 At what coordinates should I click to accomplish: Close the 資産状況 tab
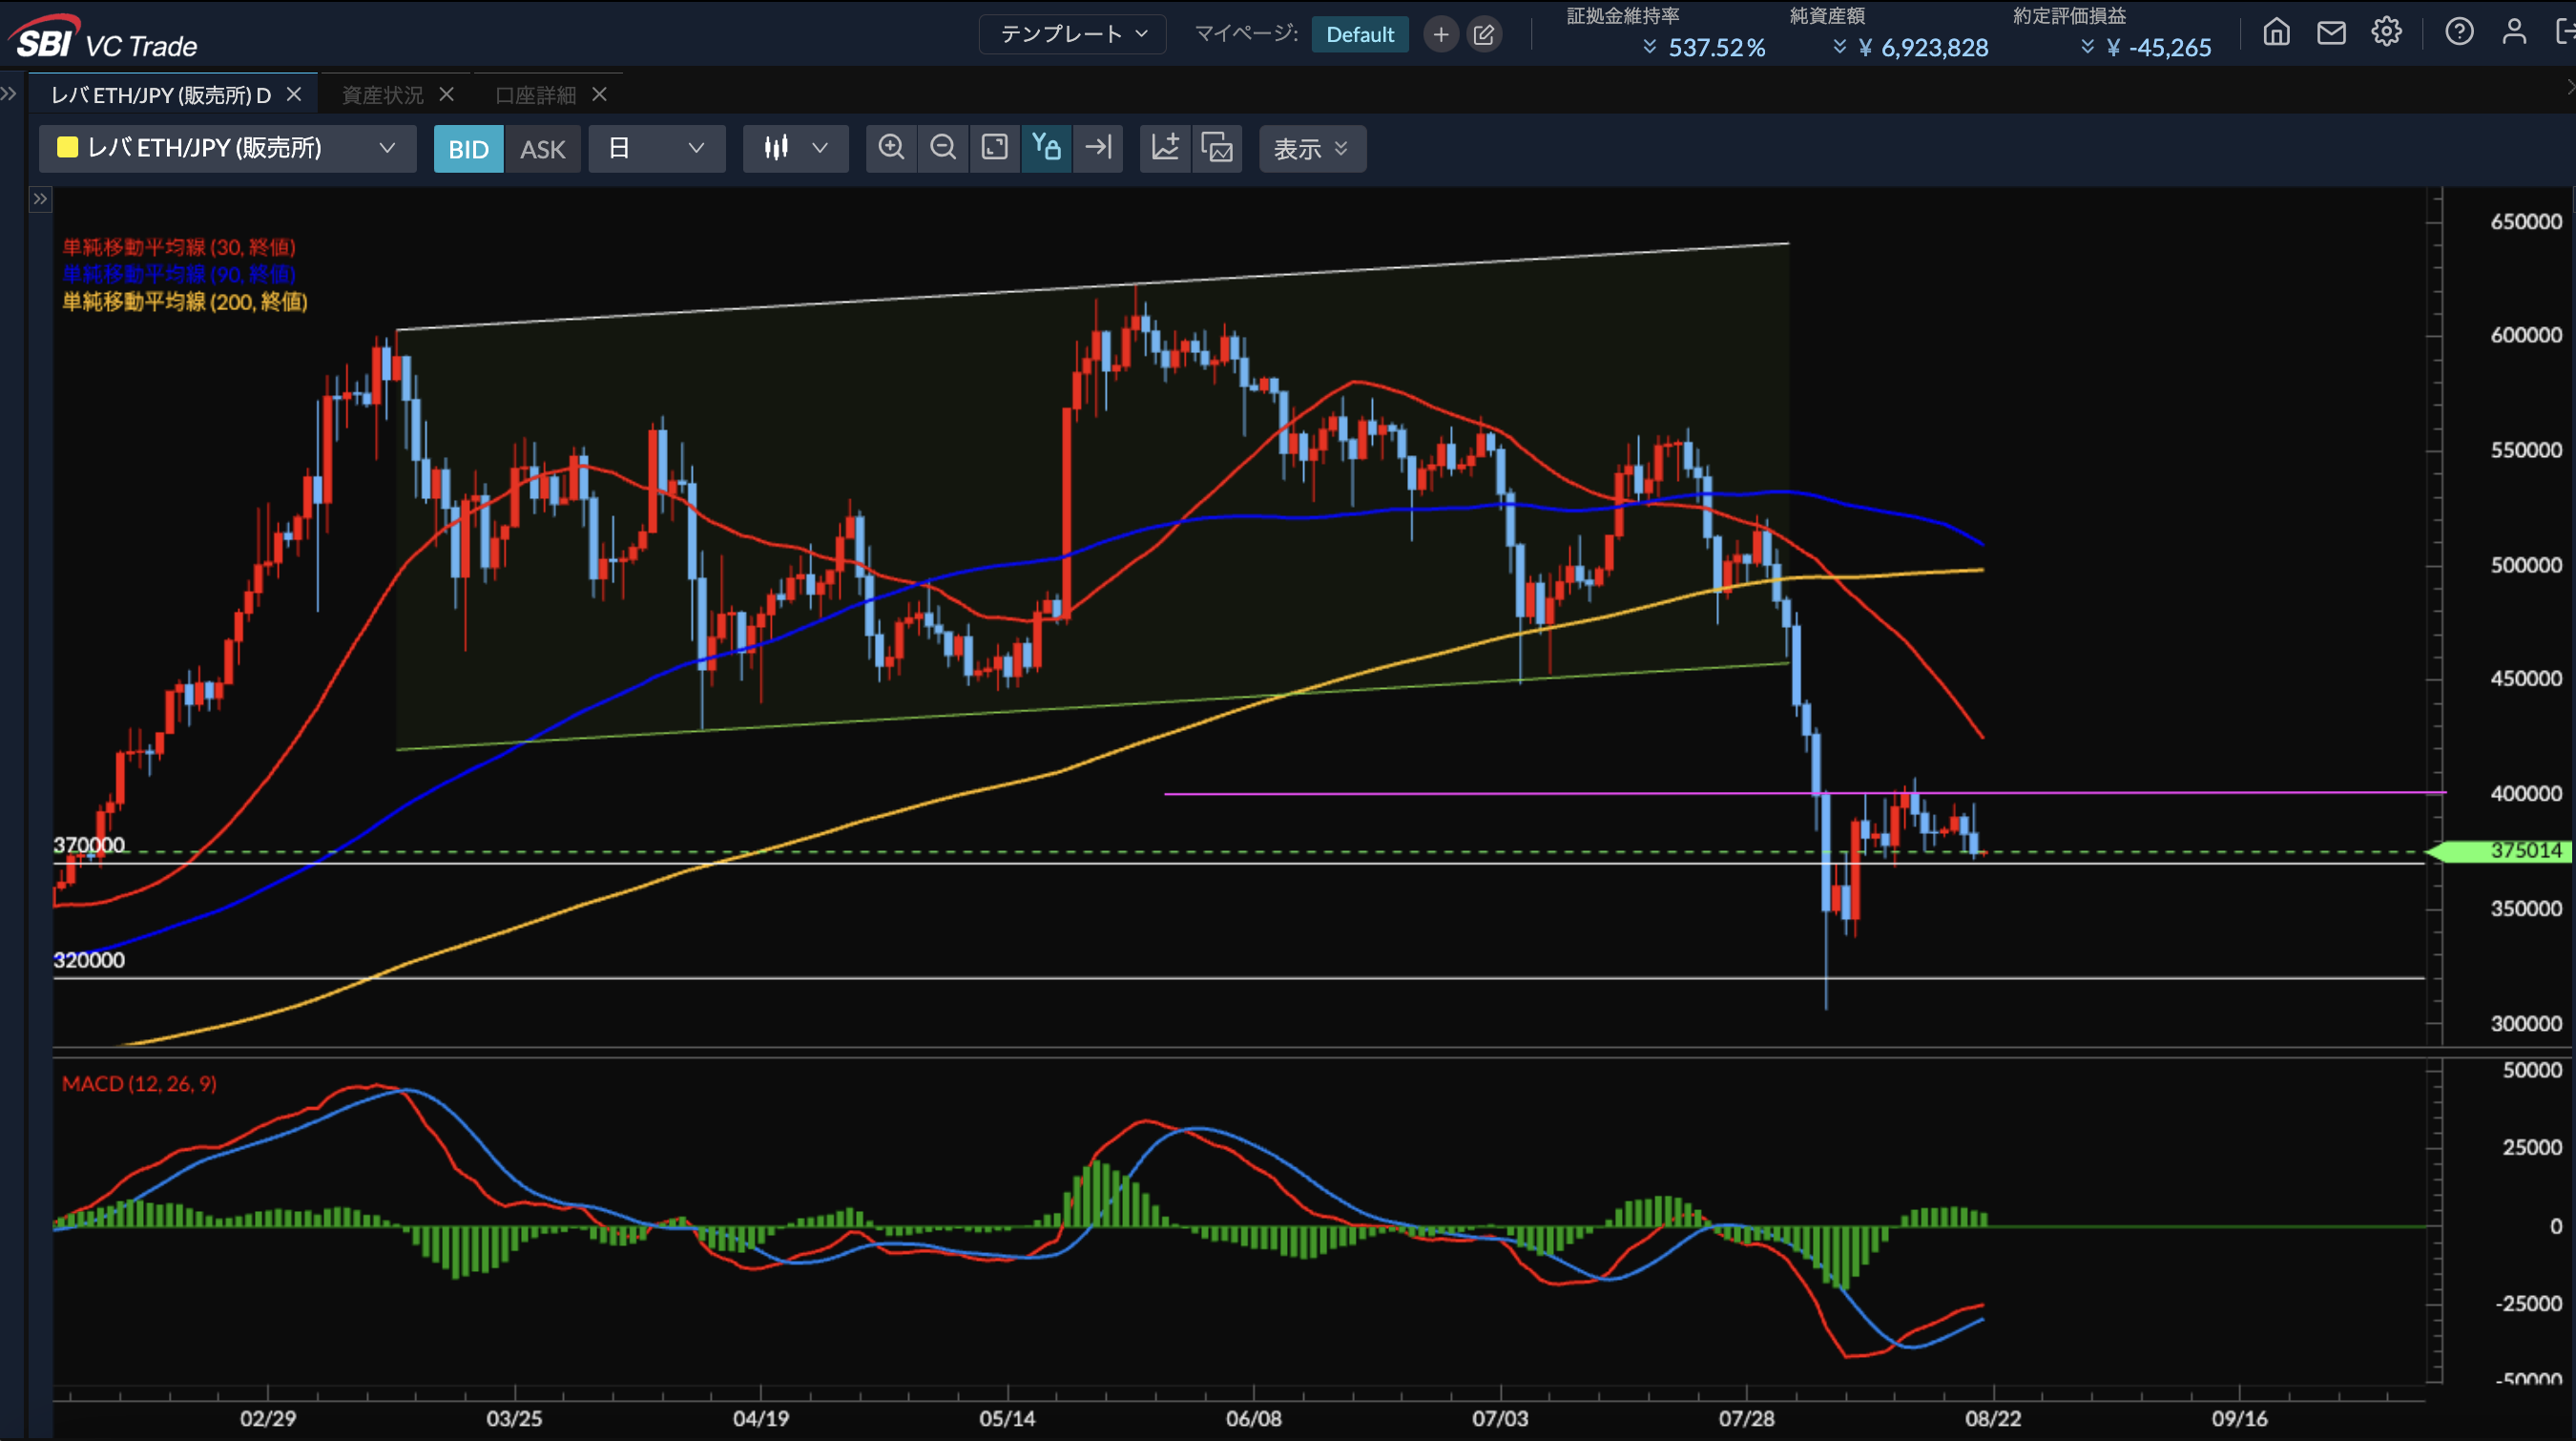coord(447,94)
